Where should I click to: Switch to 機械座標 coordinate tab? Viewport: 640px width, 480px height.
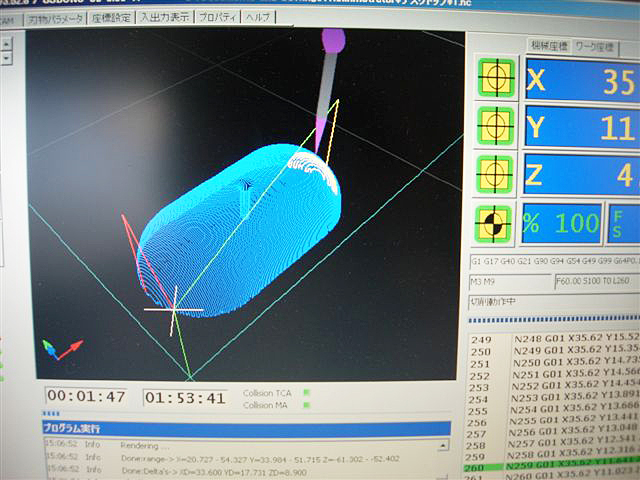click(548, 44)
